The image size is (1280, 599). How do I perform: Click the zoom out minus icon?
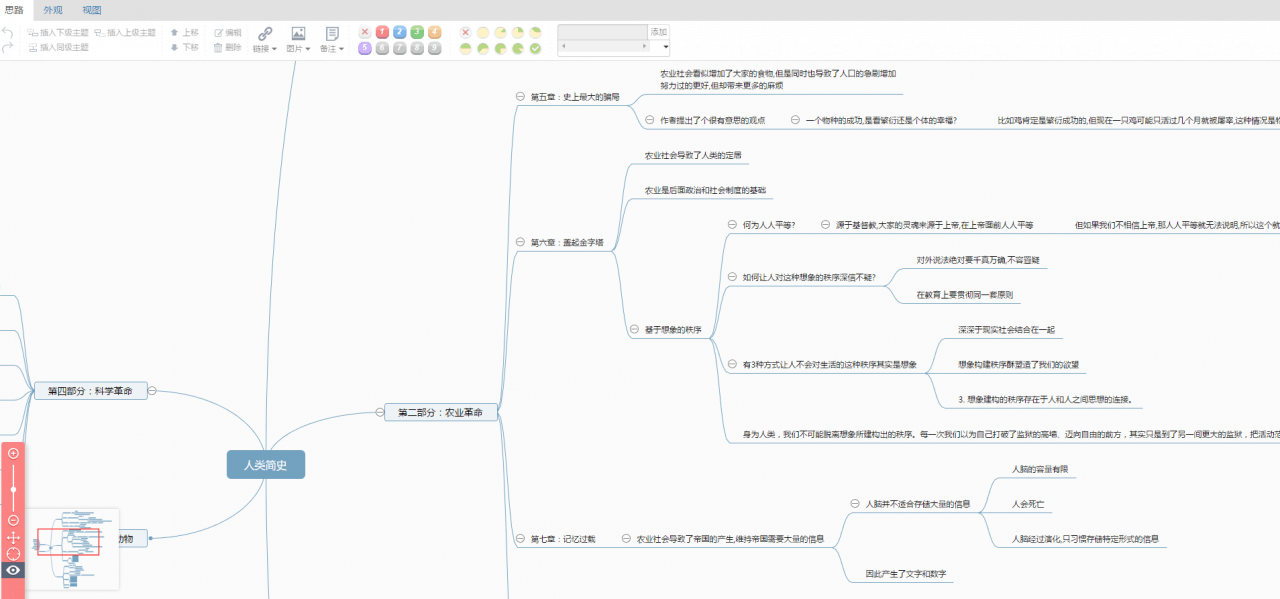pyautogui.click(x=13, y=520)
